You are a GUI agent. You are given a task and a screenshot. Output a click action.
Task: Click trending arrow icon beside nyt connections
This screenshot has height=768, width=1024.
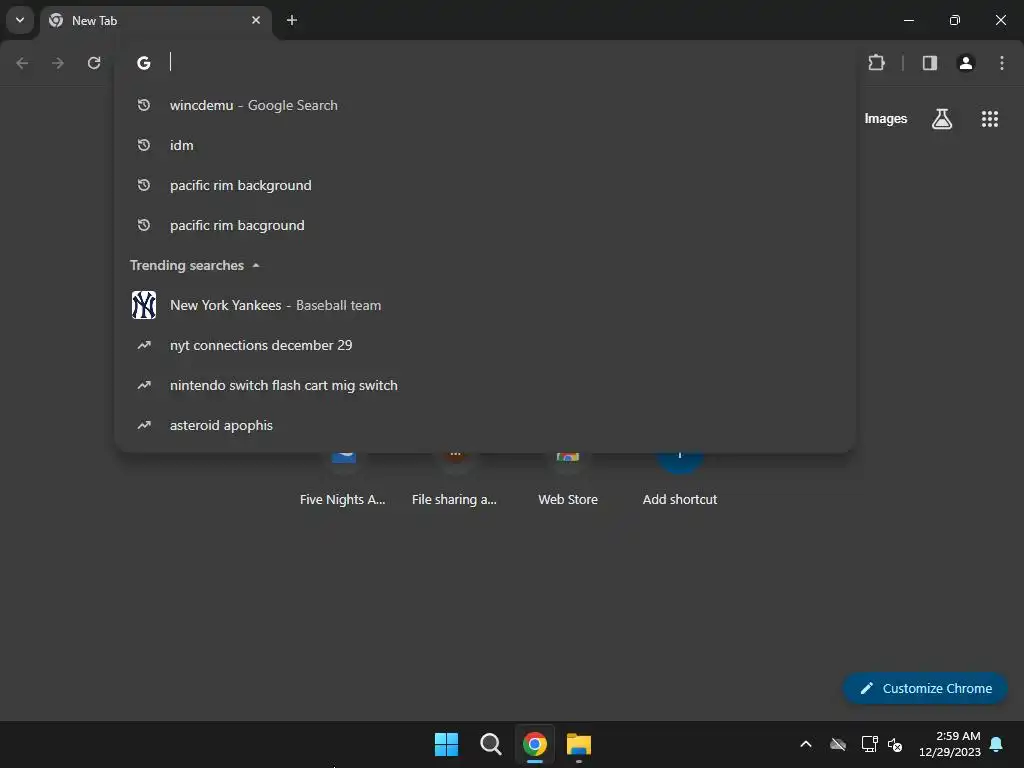144,345
